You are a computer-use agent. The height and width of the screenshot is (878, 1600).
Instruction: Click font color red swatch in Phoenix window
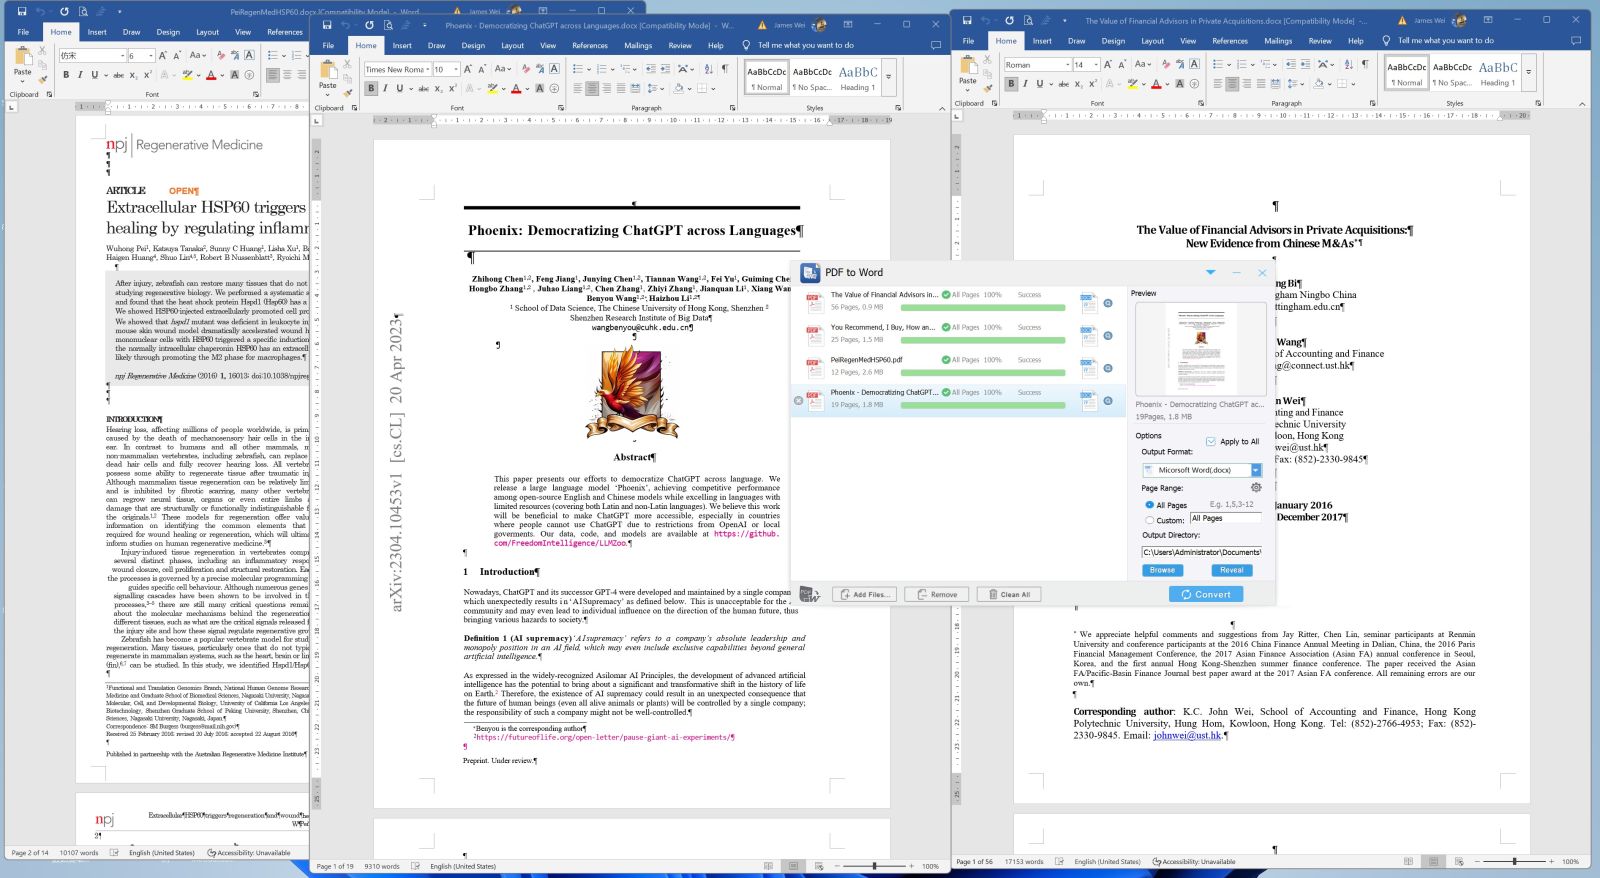516,88
